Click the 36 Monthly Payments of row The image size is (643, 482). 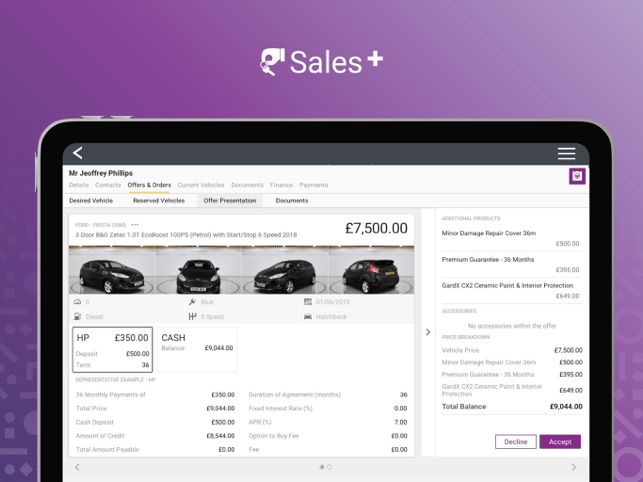[155, 395]
